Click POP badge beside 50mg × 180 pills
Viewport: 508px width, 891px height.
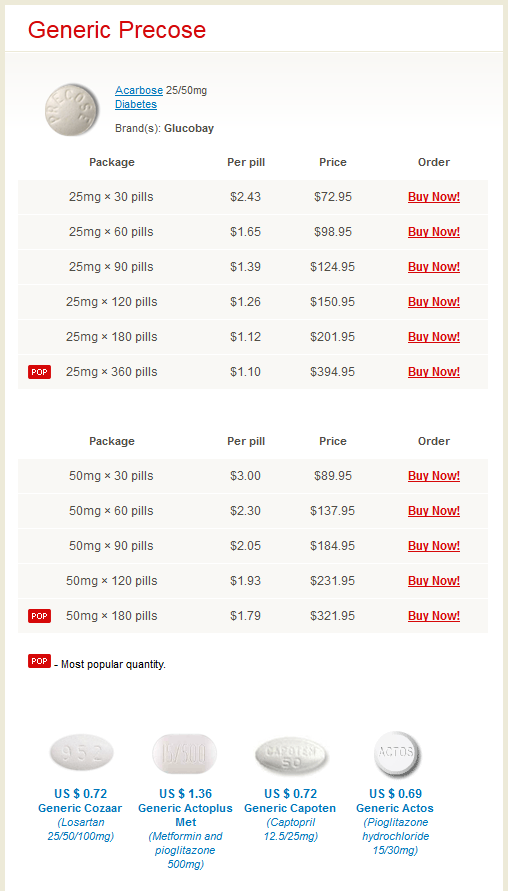(39, 616)
